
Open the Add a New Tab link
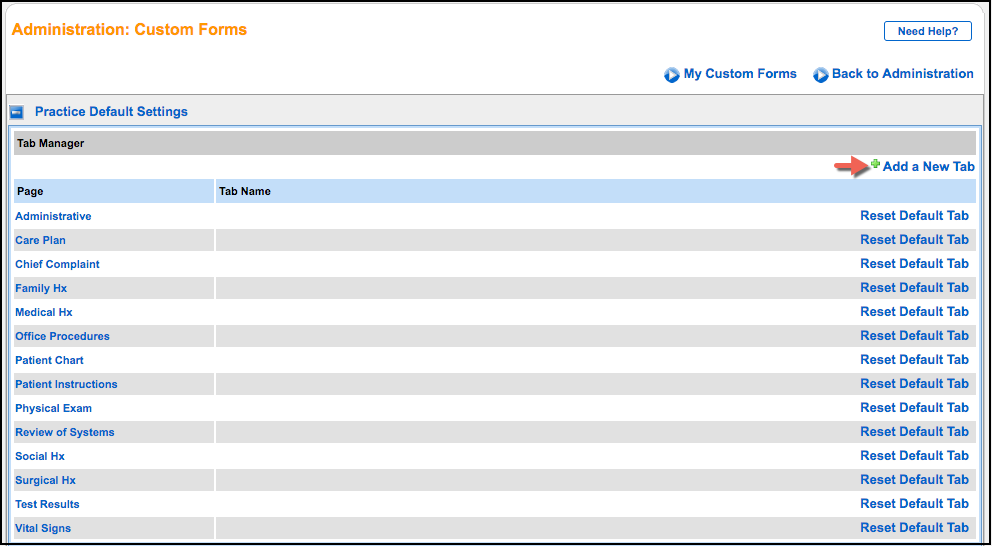point(928,167)
